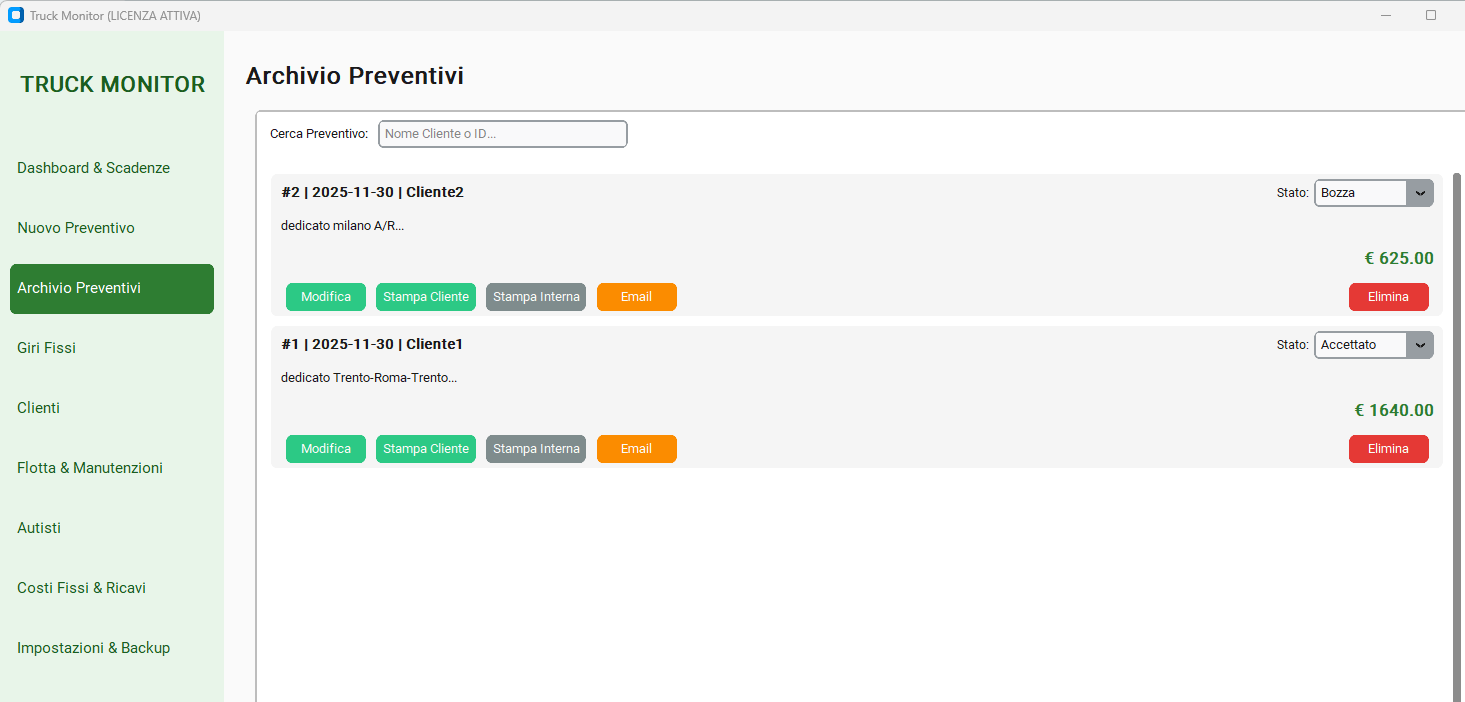
Task: Open Dashboard & Scadenze section
Action: (93, 168)
